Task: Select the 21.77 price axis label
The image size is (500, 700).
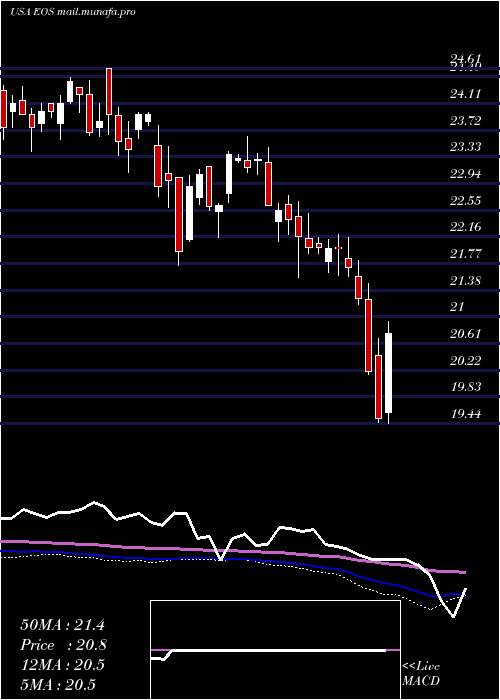Action: click(x=466, y=254)
